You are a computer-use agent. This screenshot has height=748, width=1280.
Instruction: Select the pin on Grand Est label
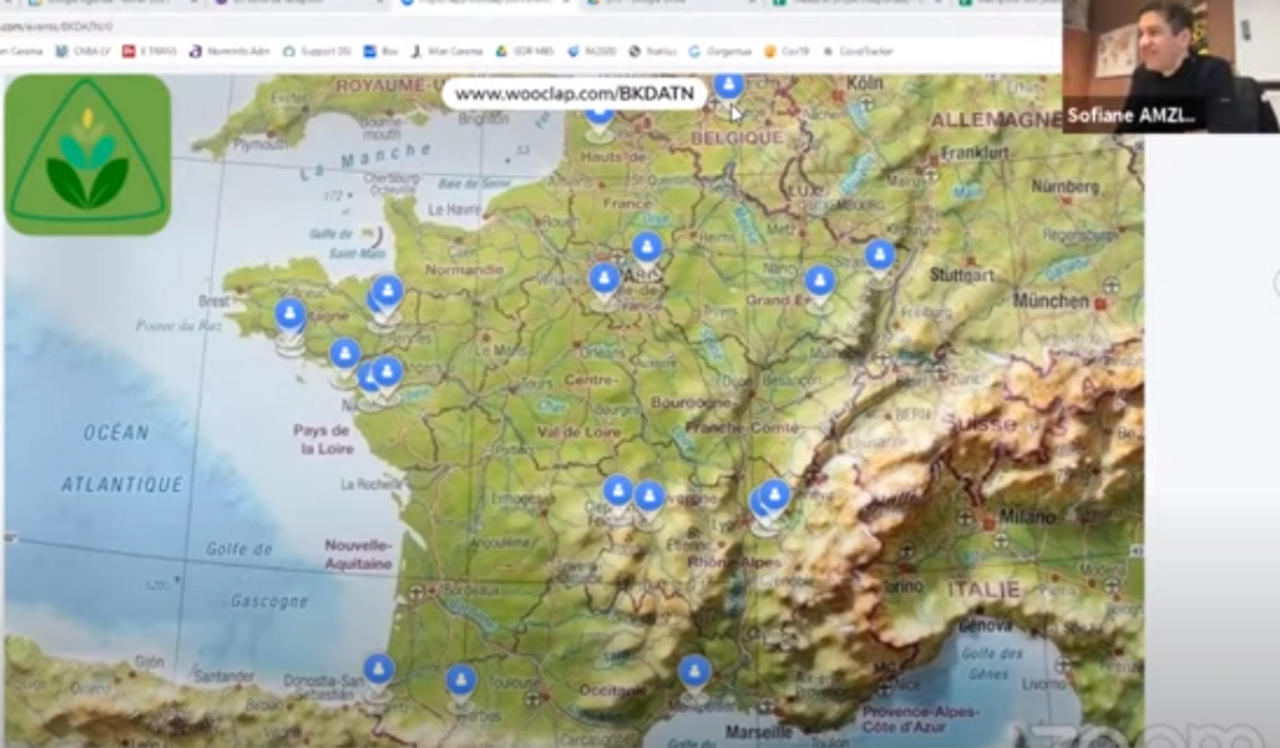click(x=820, y=282)
